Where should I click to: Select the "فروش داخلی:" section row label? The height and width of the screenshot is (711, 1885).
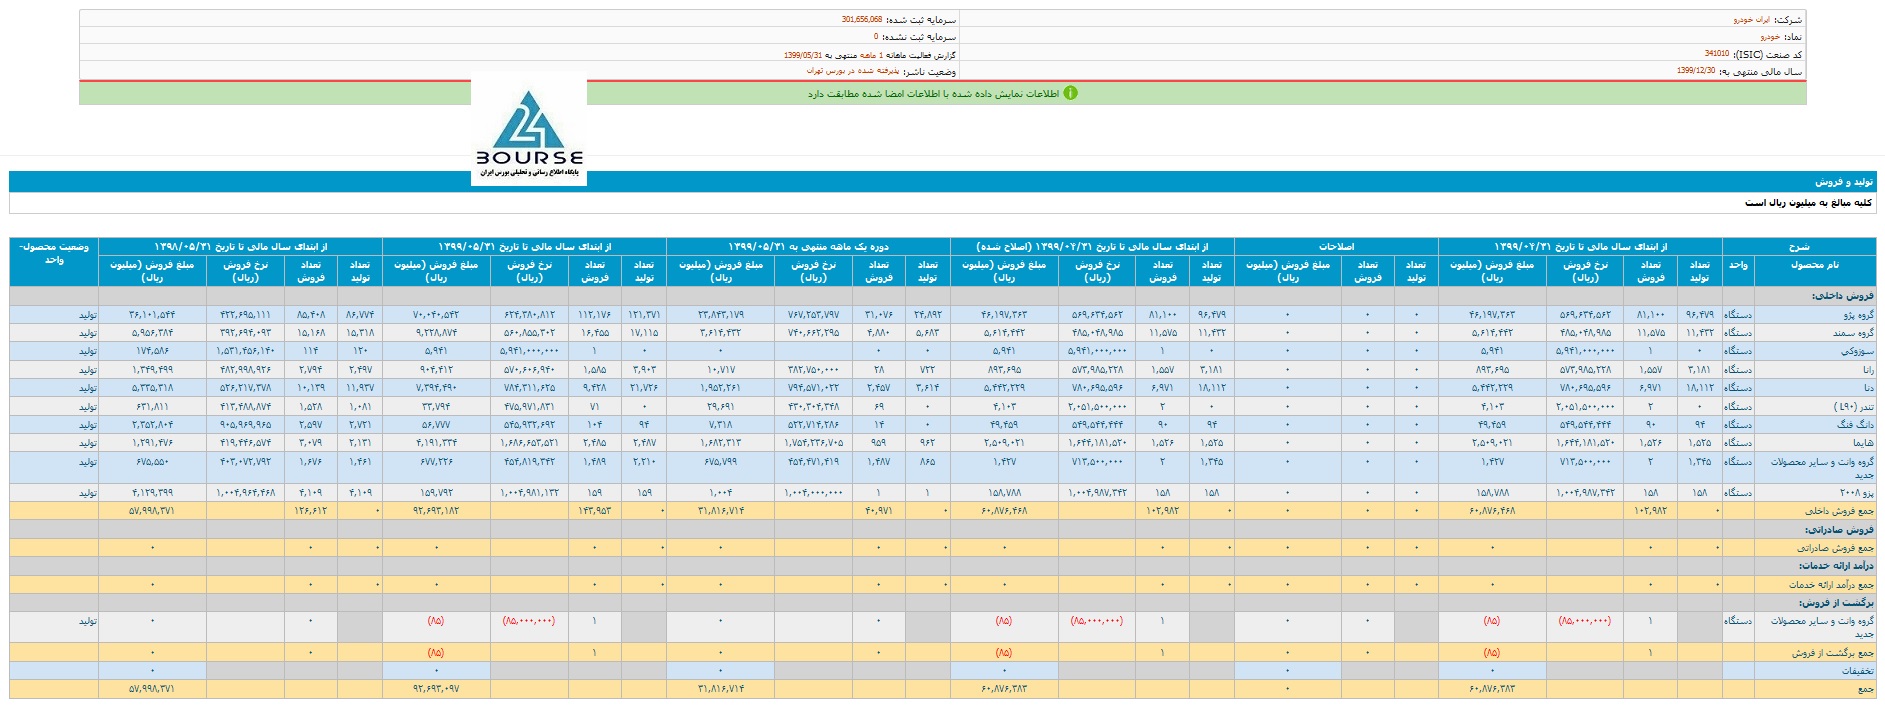(1843, 296)
